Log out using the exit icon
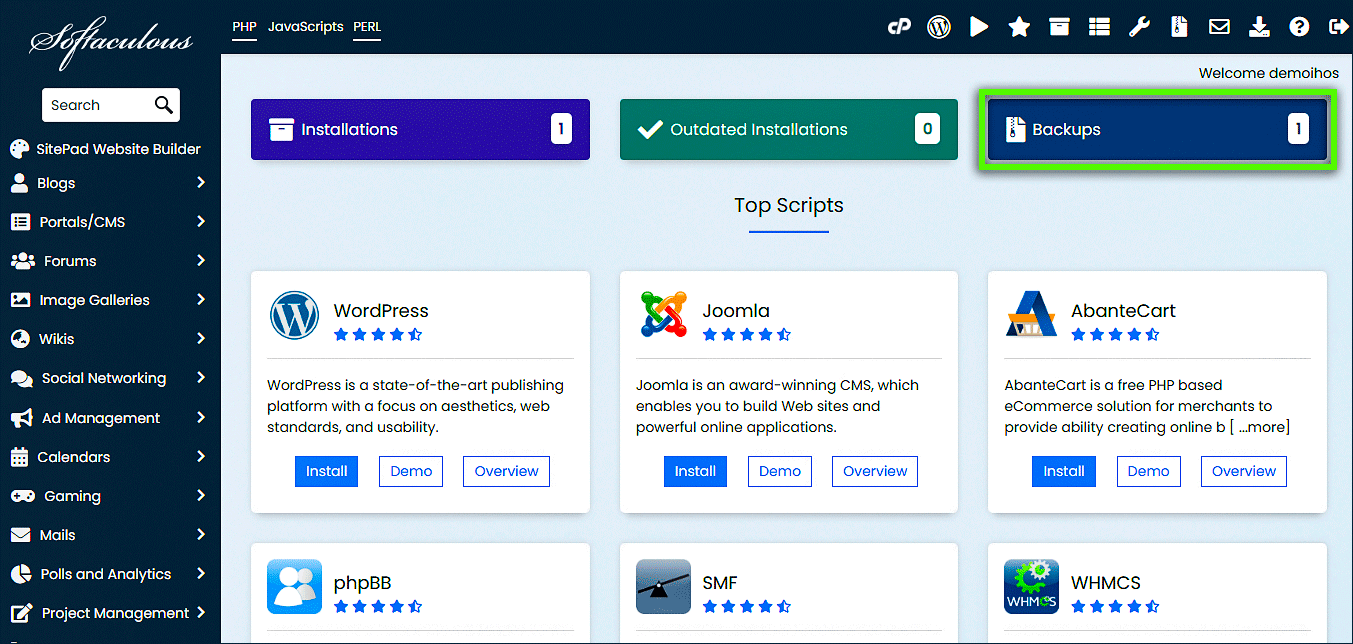The width and height of the screenshot is (1353, 644). (x=1338, y=26)
